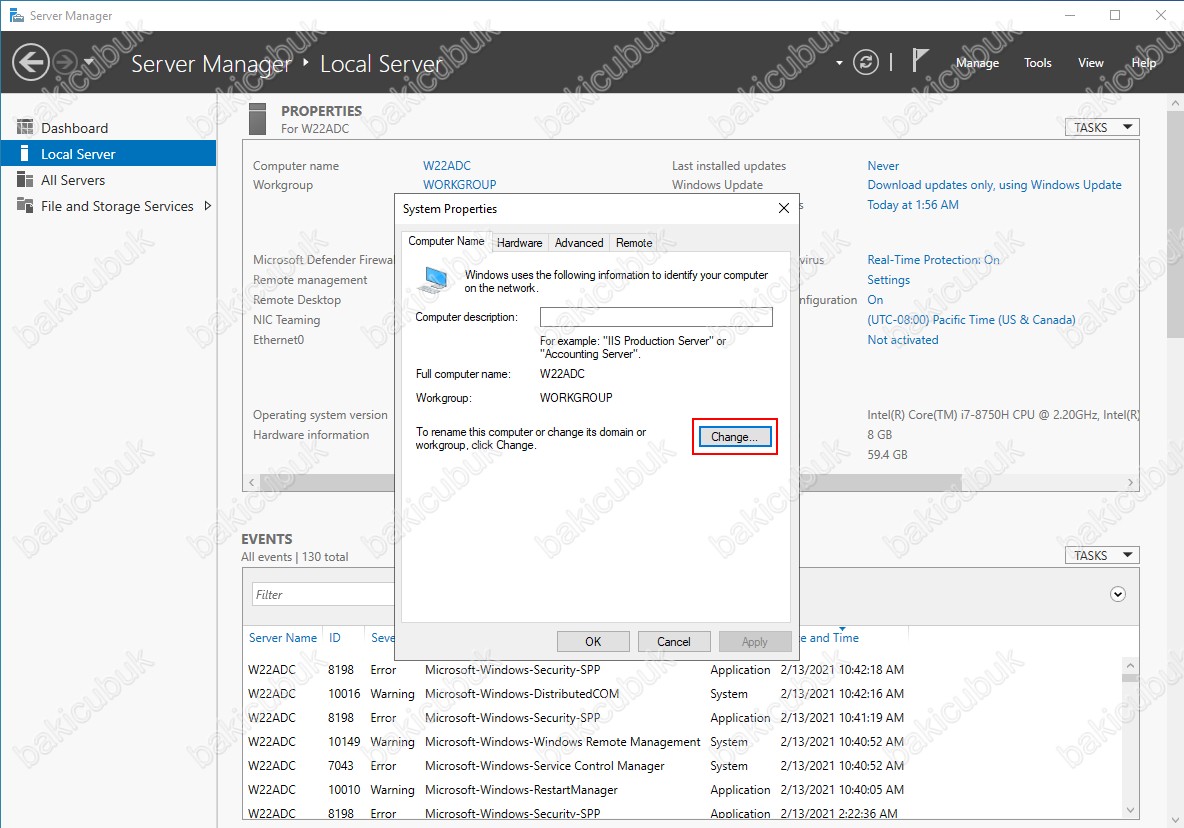The height and width of the screenshot is (828, 1184).
Task: Expand the File and Storage Services chevron
Action: [x=208, y=205]
